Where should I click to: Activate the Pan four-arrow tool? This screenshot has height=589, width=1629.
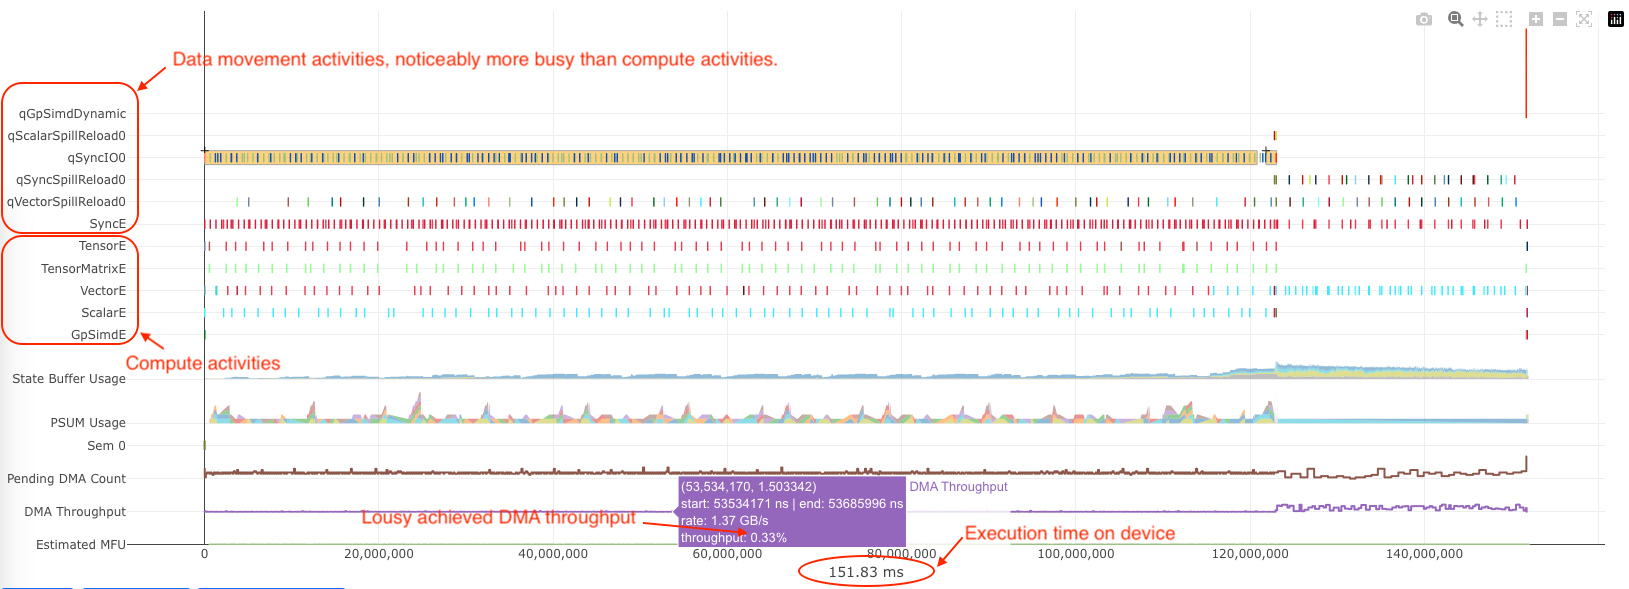pyautogui.click(x=1480, y=19)
